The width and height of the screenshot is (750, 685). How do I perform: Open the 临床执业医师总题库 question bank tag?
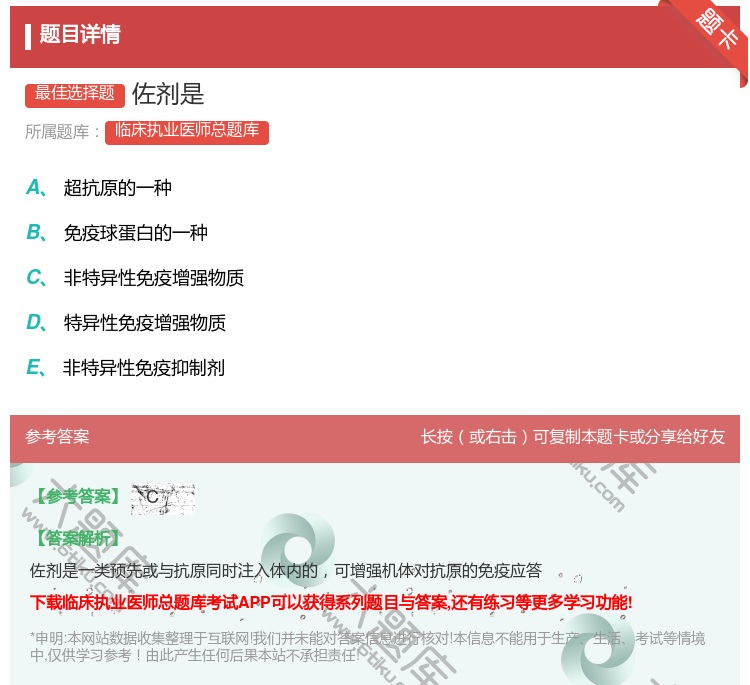click(x=187, y=132)
